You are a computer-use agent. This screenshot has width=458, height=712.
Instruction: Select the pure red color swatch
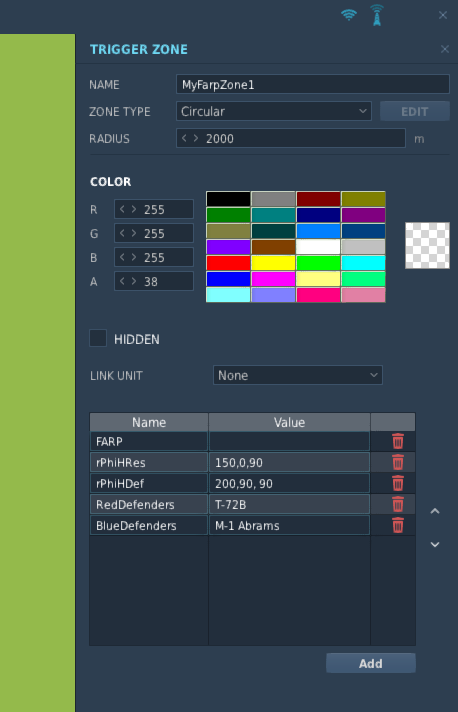pos(228,262)
